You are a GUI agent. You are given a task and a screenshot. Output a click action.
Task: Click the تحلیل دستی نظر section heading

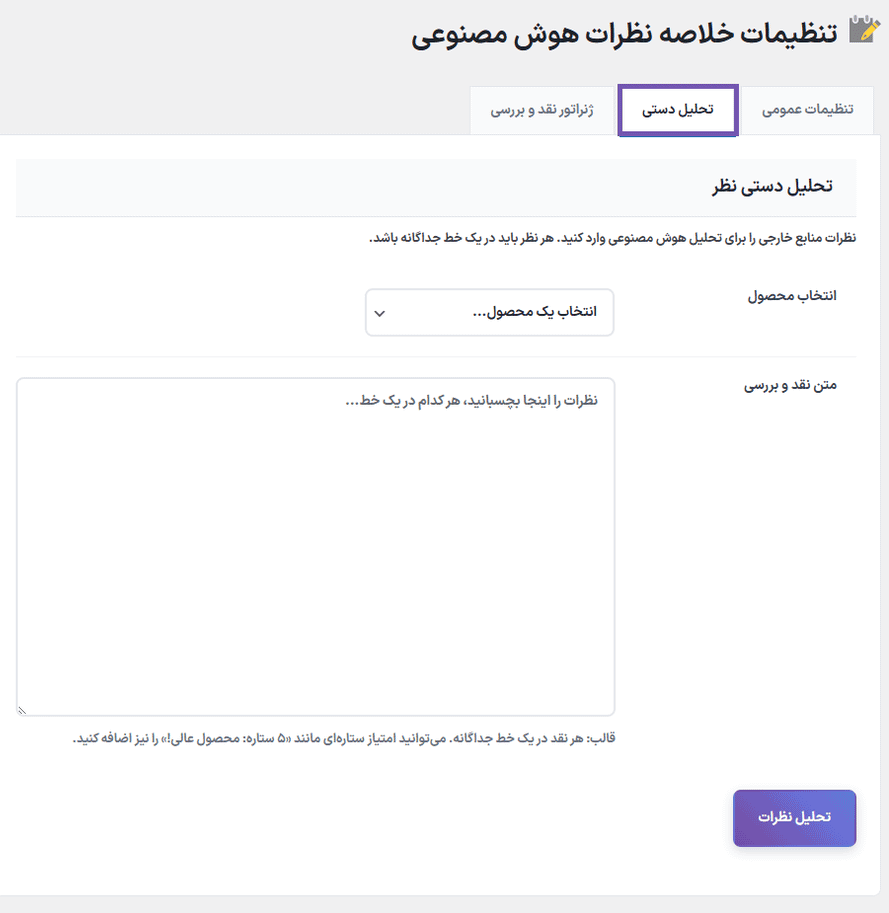tap(772, 187)
